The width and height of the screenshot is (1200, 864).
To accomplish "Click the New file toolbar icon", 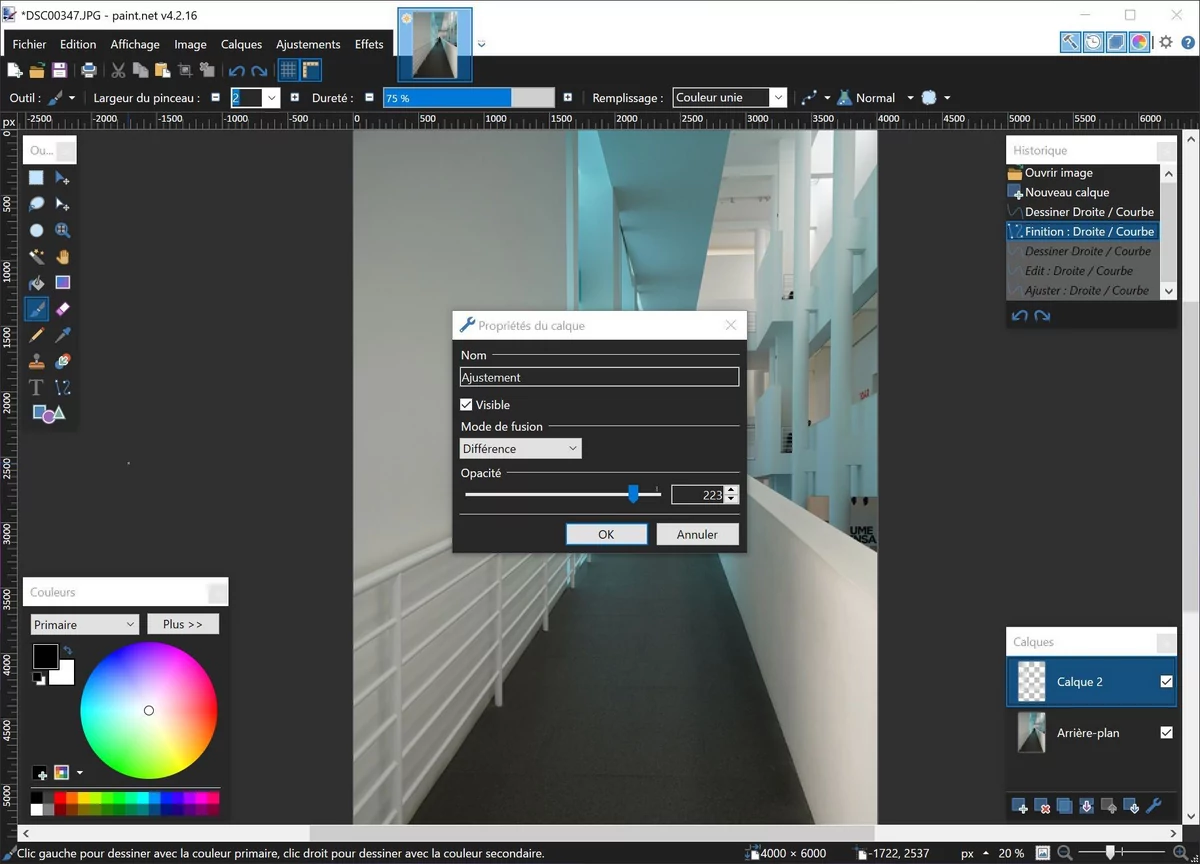I will click(x=15, y=70).
